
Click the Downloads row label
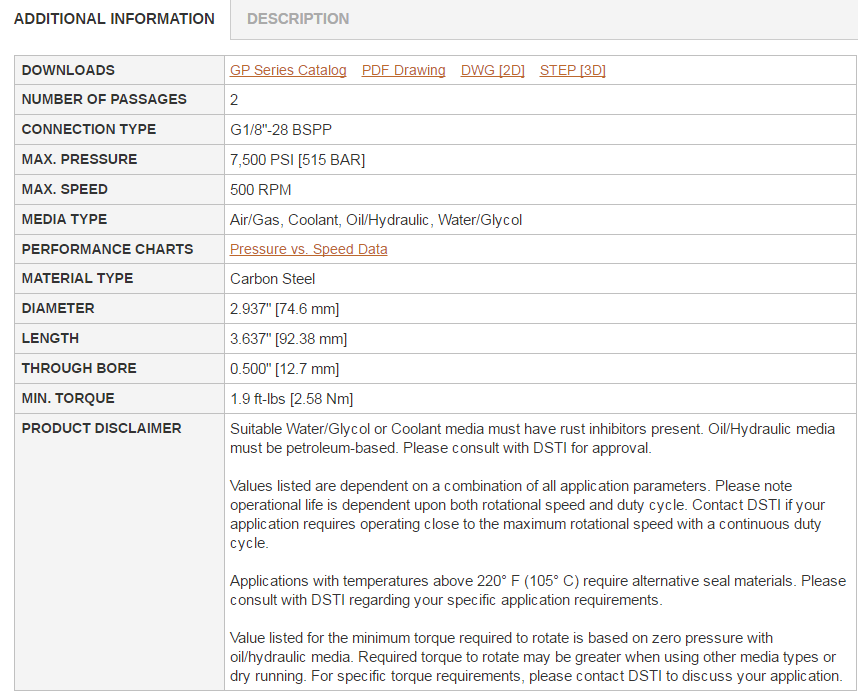tap(68, 70)
